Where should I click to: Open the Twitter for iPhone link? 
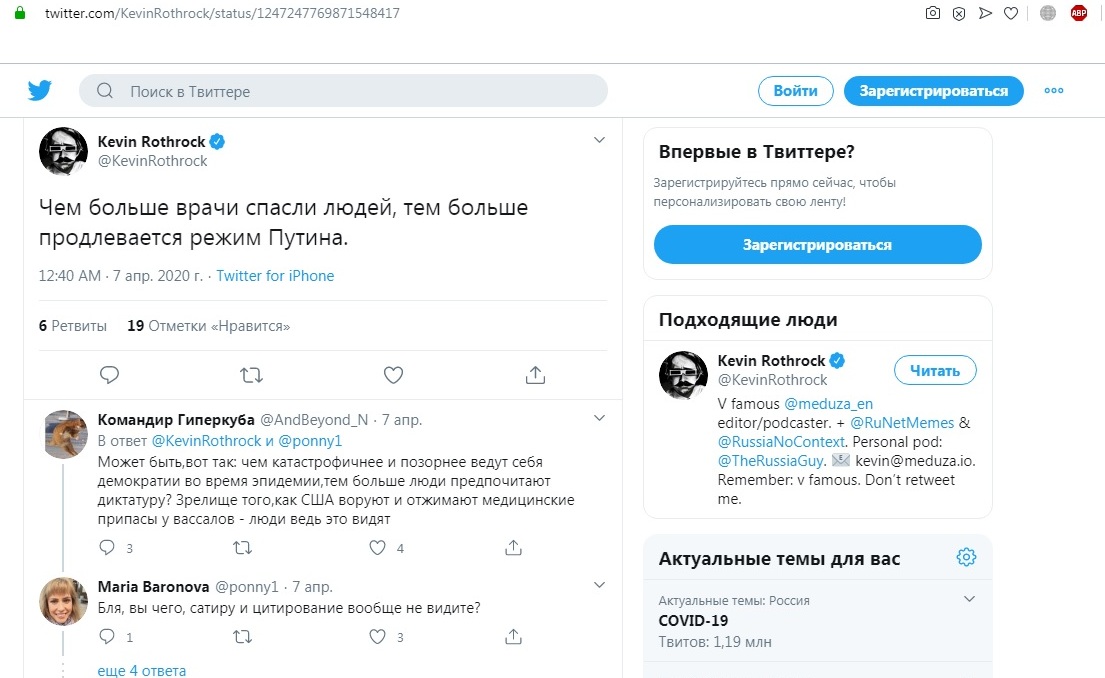[x=275, y=276]
